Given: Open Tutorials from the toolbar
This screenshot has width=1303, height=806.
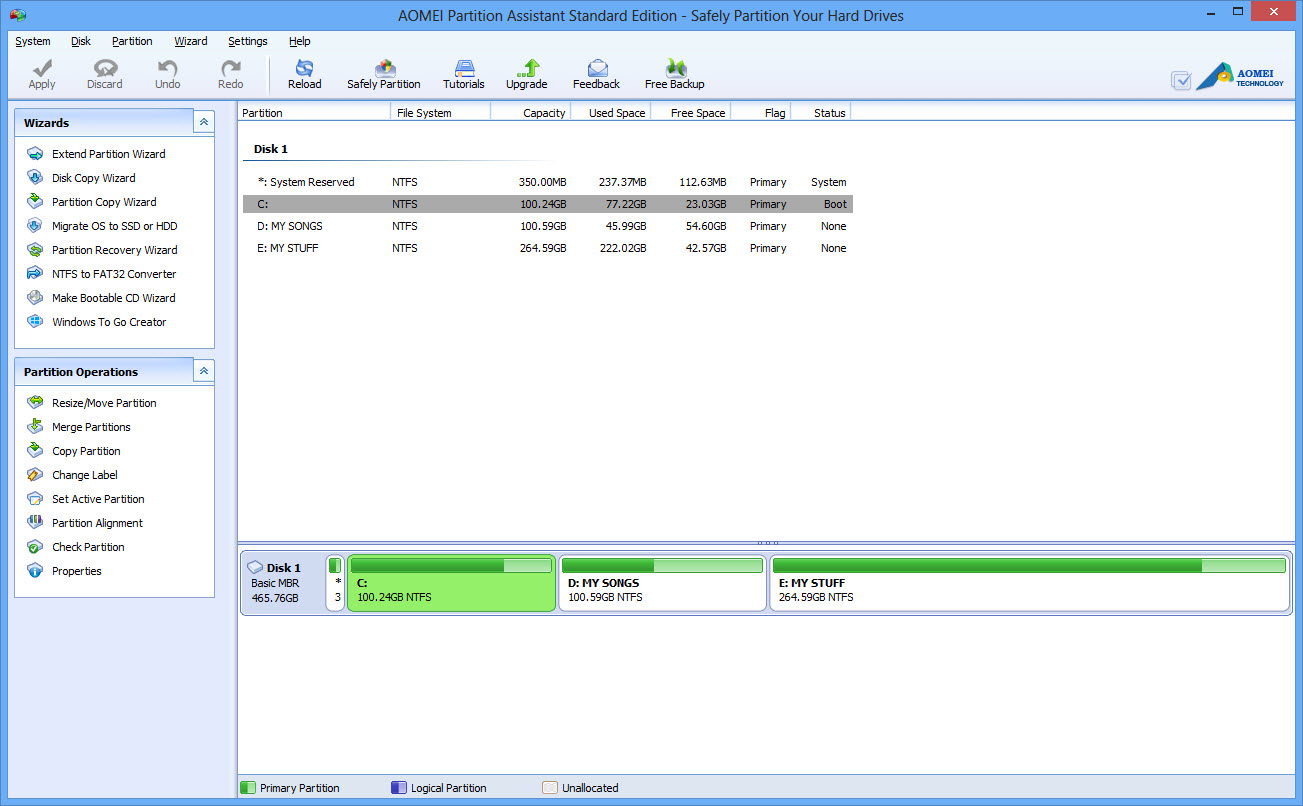Looking at the screenshot, I should click(464, 69).
